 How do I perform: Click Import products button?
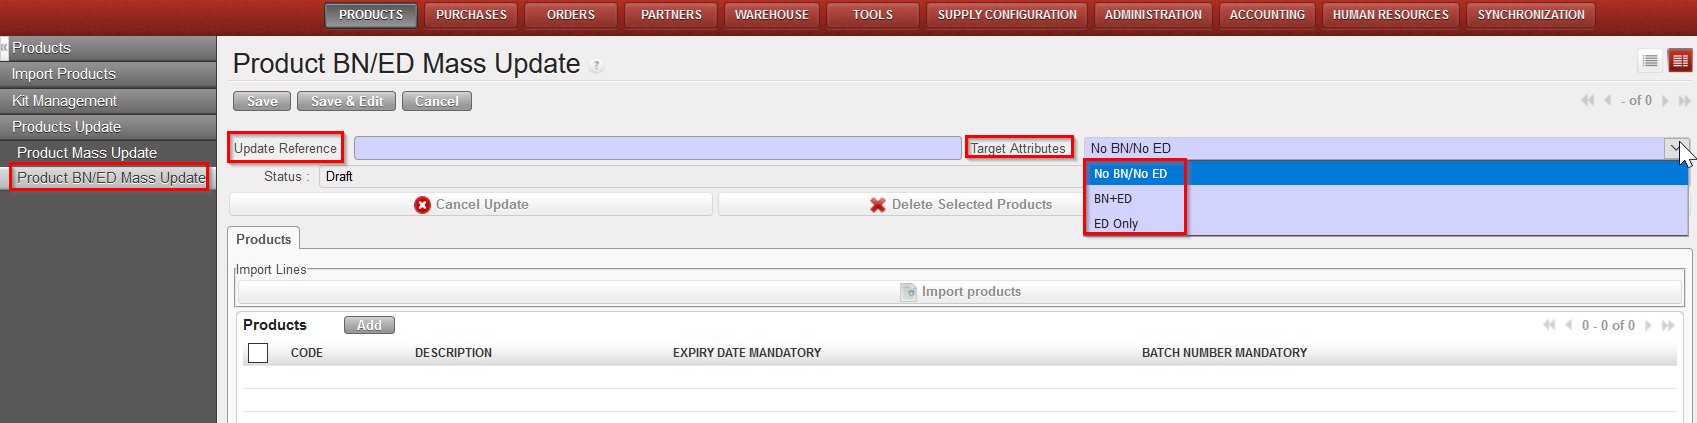[960, 292]
